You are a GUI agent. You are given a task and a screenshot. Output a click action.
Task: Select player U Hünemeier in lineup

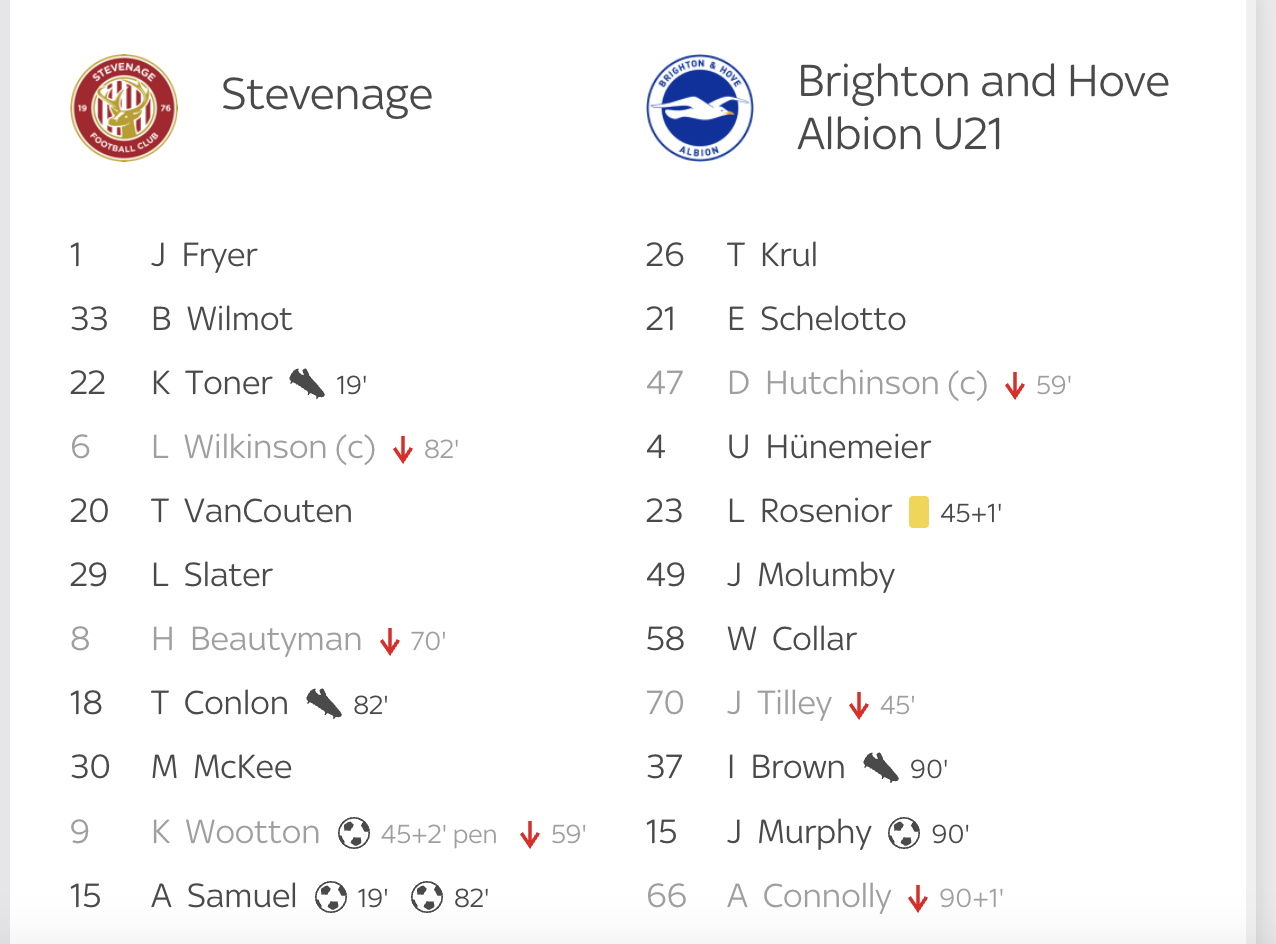click(829, 447)
